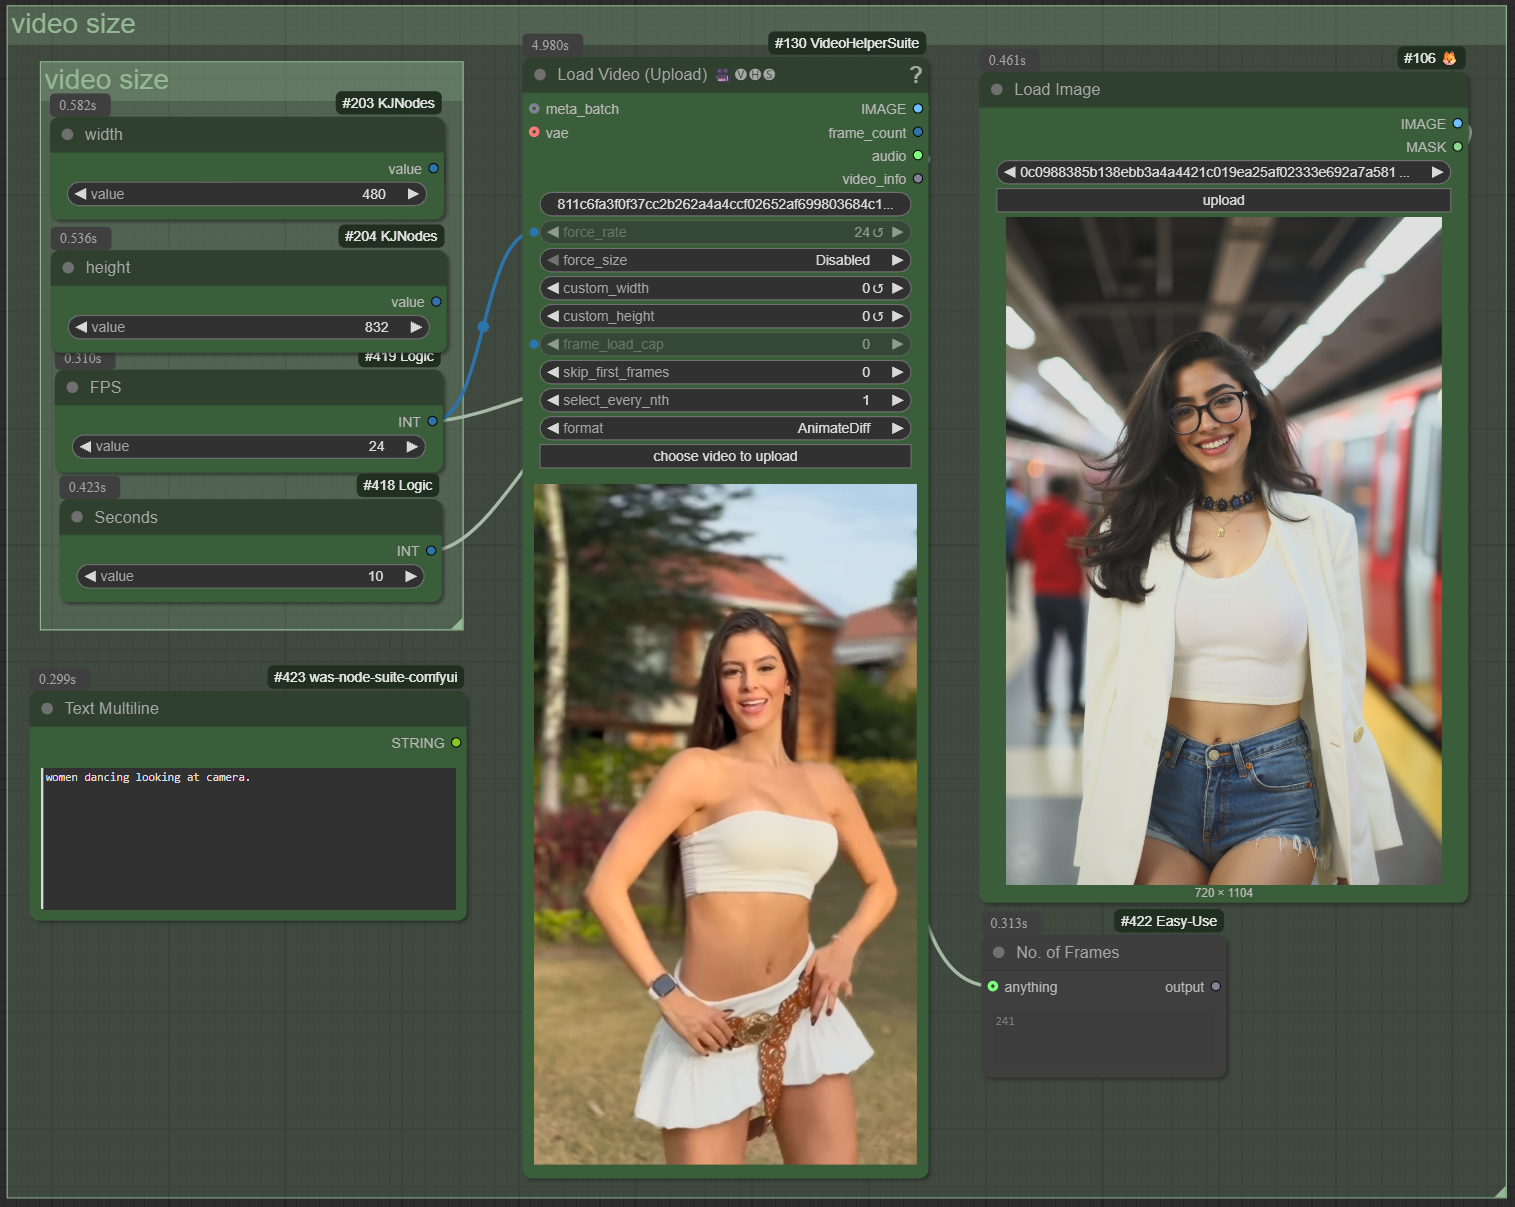Select next image with the filename right arrow
The width and height of the screenshot is (1515, 1207).
click(1437, 172)
